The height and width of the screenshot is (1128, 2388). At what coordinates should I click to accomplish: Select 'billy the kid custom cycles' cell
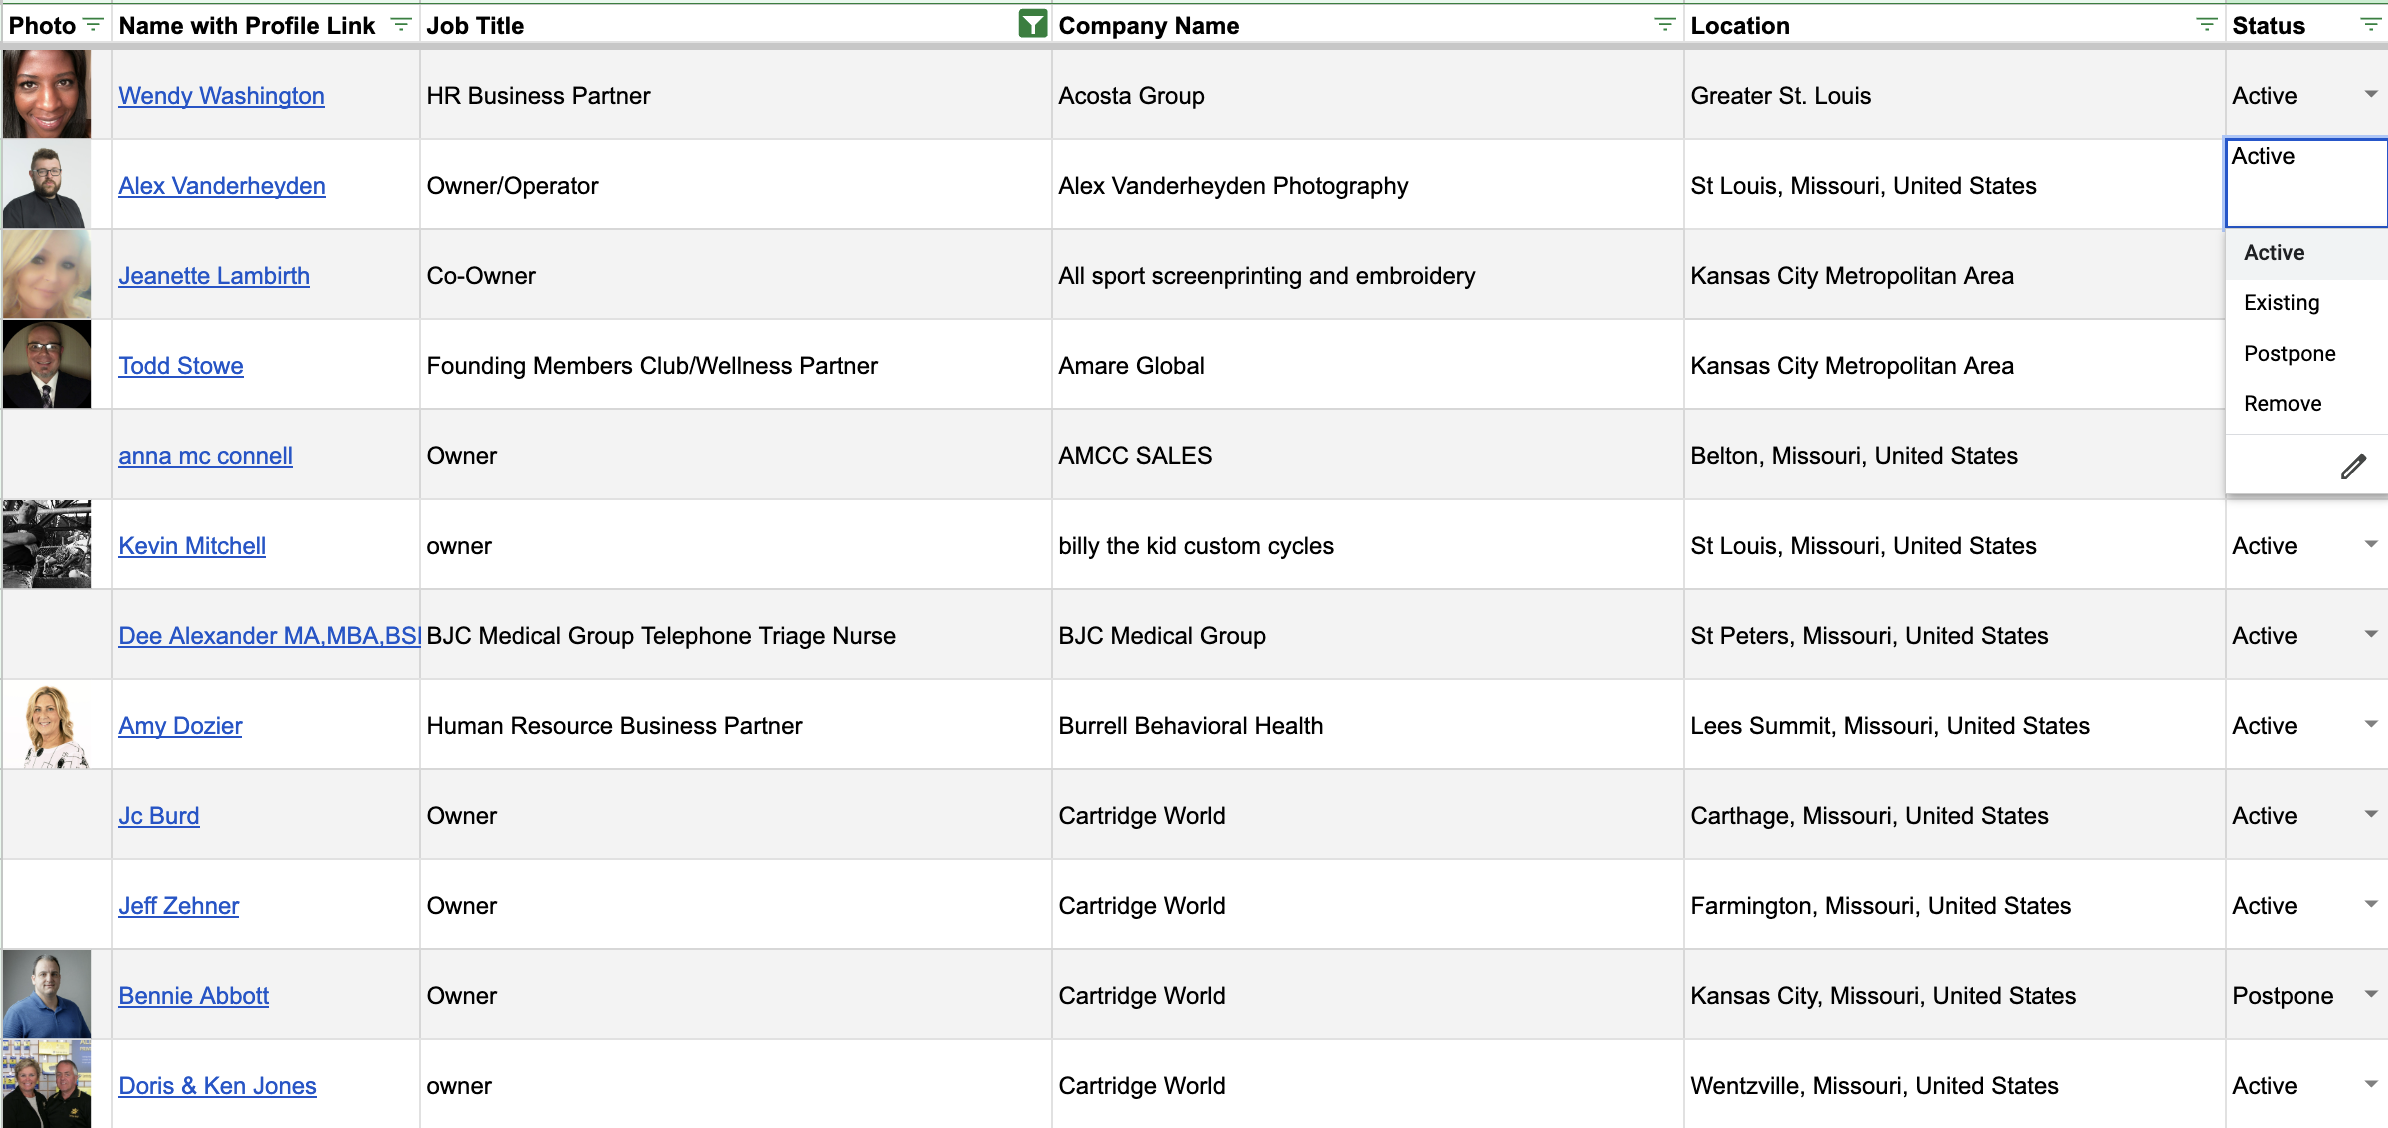(1367, 545)
